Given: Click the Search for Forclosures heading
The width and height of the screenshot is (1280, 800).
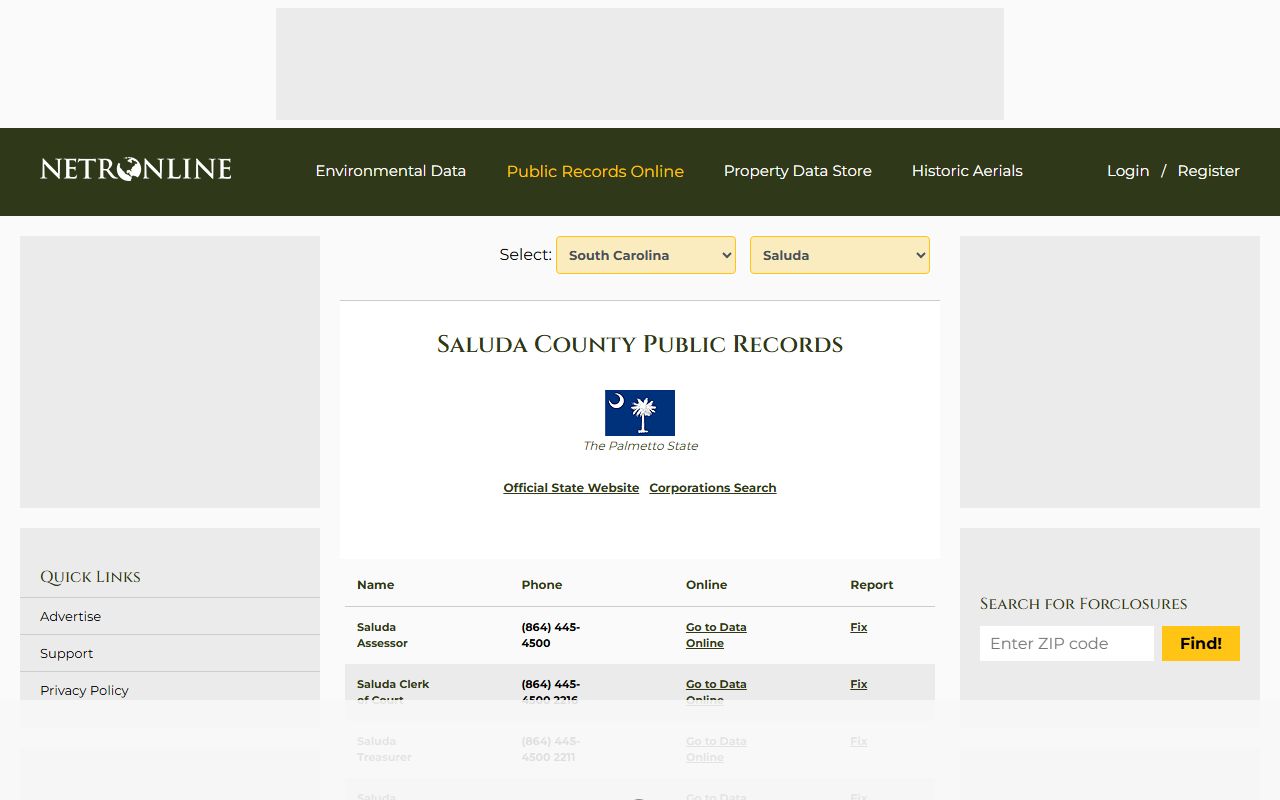Looking at the screenshot, I should point(1083,604).
